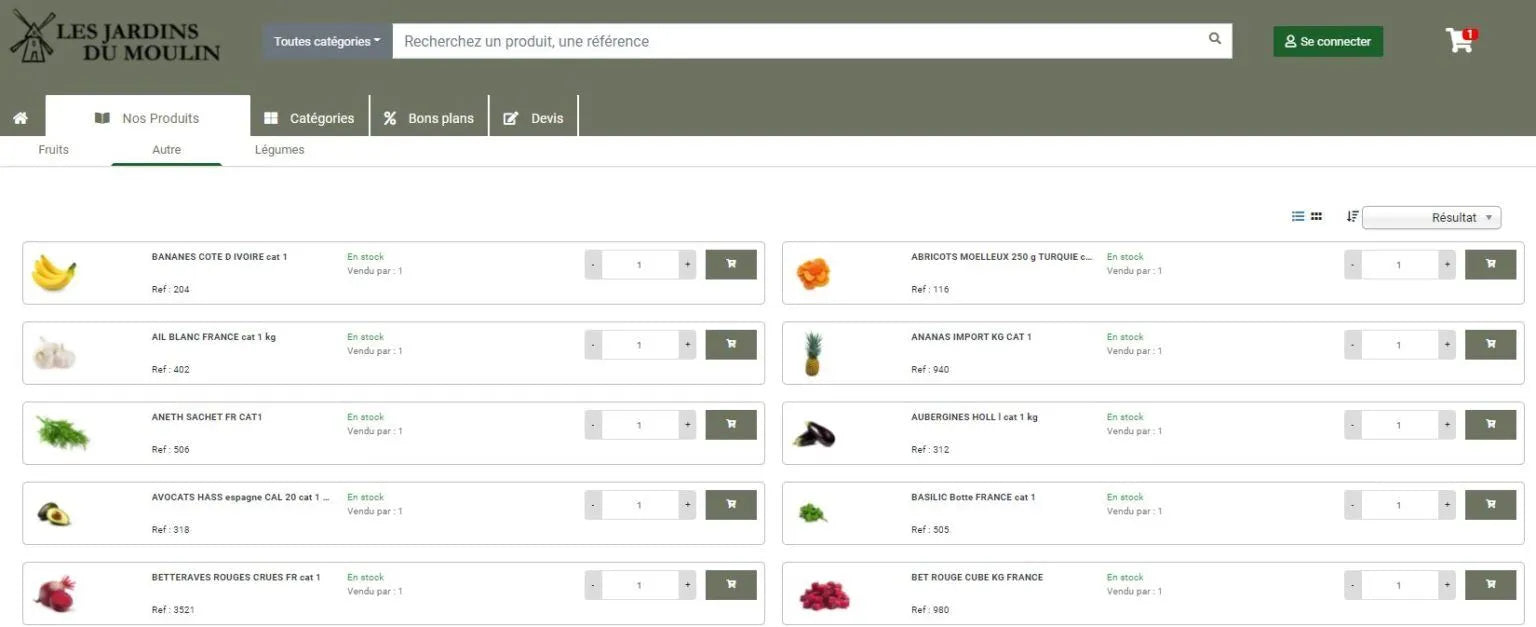
Task: Add Basilic Botte France to cart
Action: [x=1490, y=505]
